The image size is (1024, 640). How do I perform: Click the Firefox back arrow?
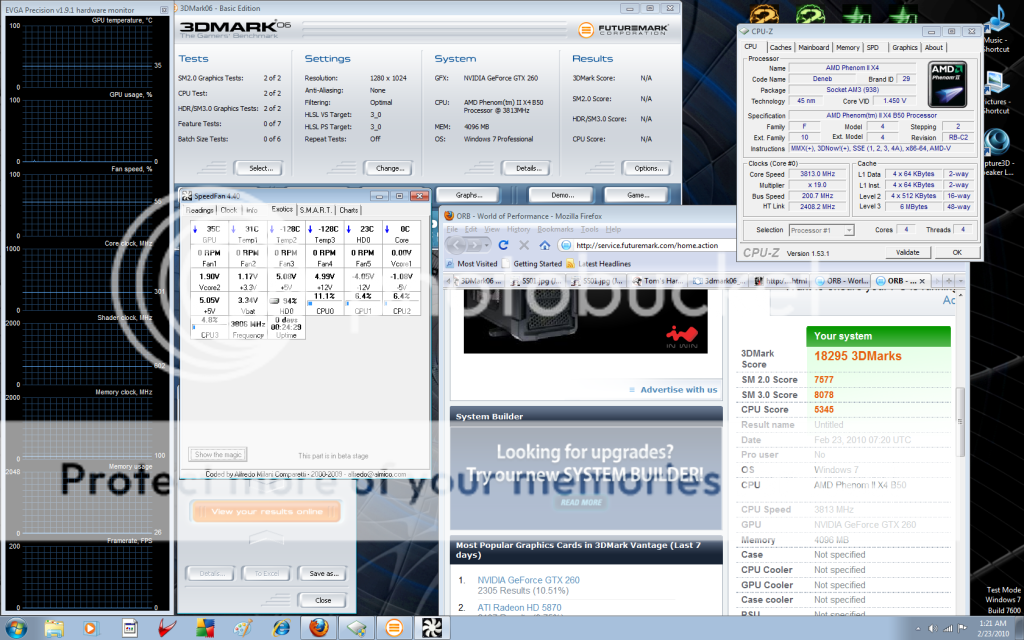[x=456, y=246]
